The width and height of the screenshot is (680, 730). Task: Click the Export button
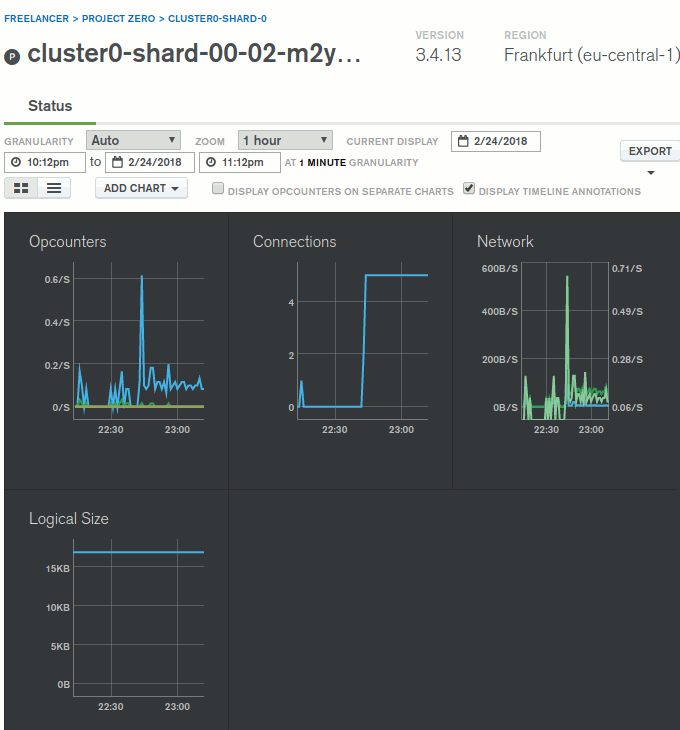[x=650, y=151]
